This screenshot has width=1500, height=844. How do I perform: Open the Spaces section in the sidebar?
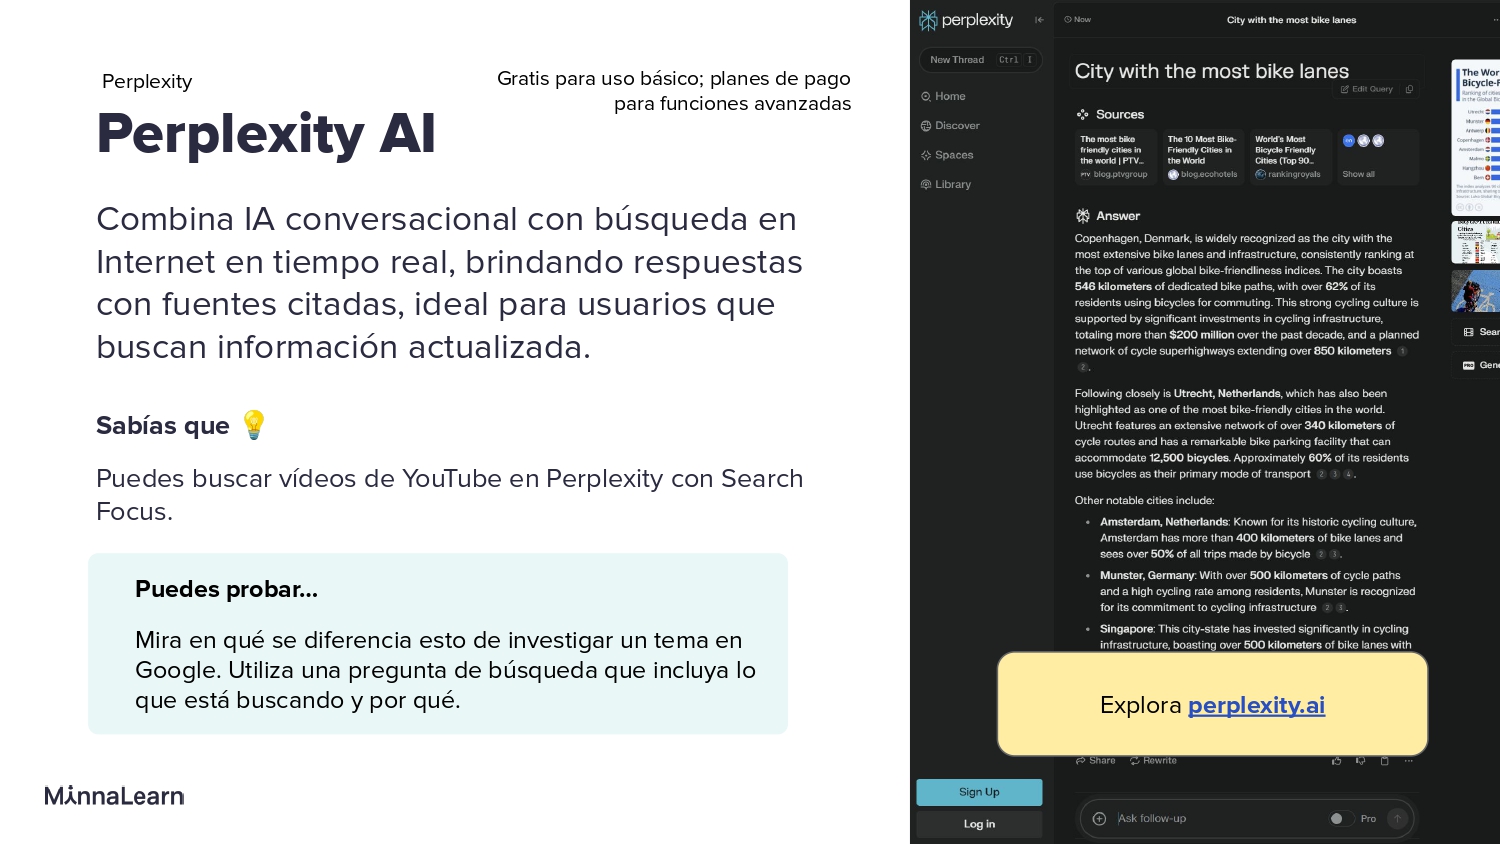pos(947,155)
